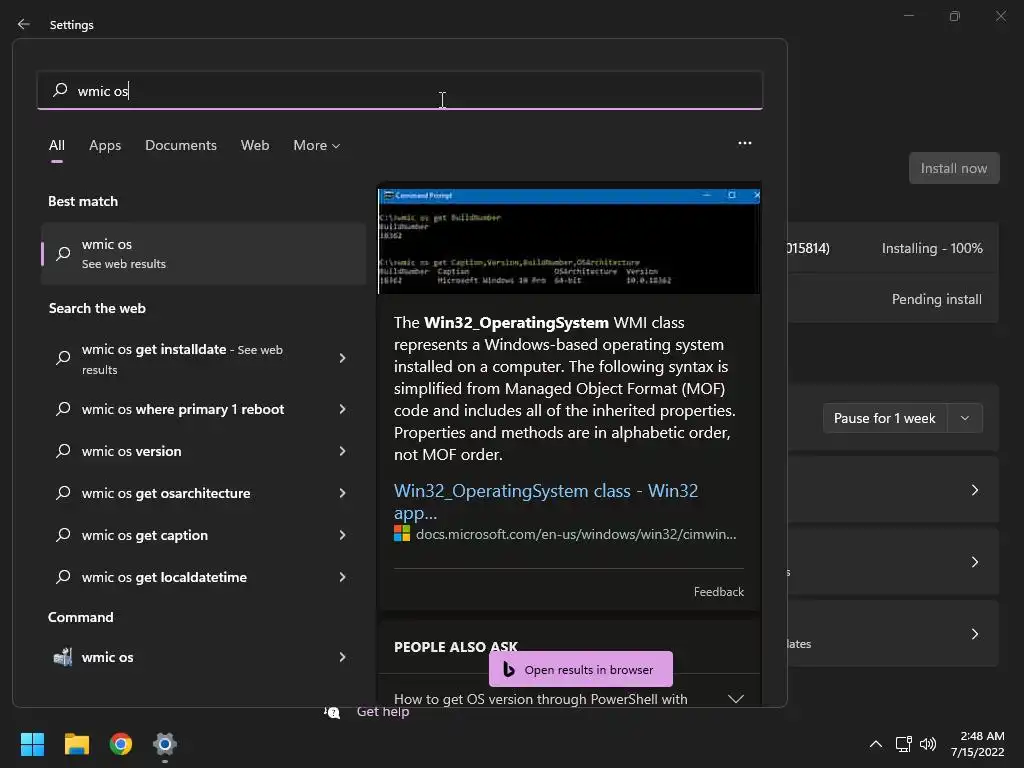This screenshot has height=768, width=1024.
Task: Click the Bing icon in Open results button
Action: click(509, 669)
